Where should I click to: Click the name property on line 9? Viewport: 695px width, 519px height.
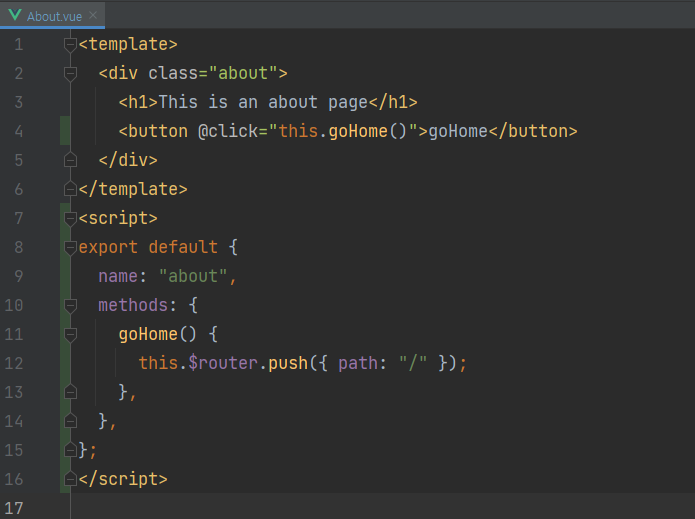(118, 276)
